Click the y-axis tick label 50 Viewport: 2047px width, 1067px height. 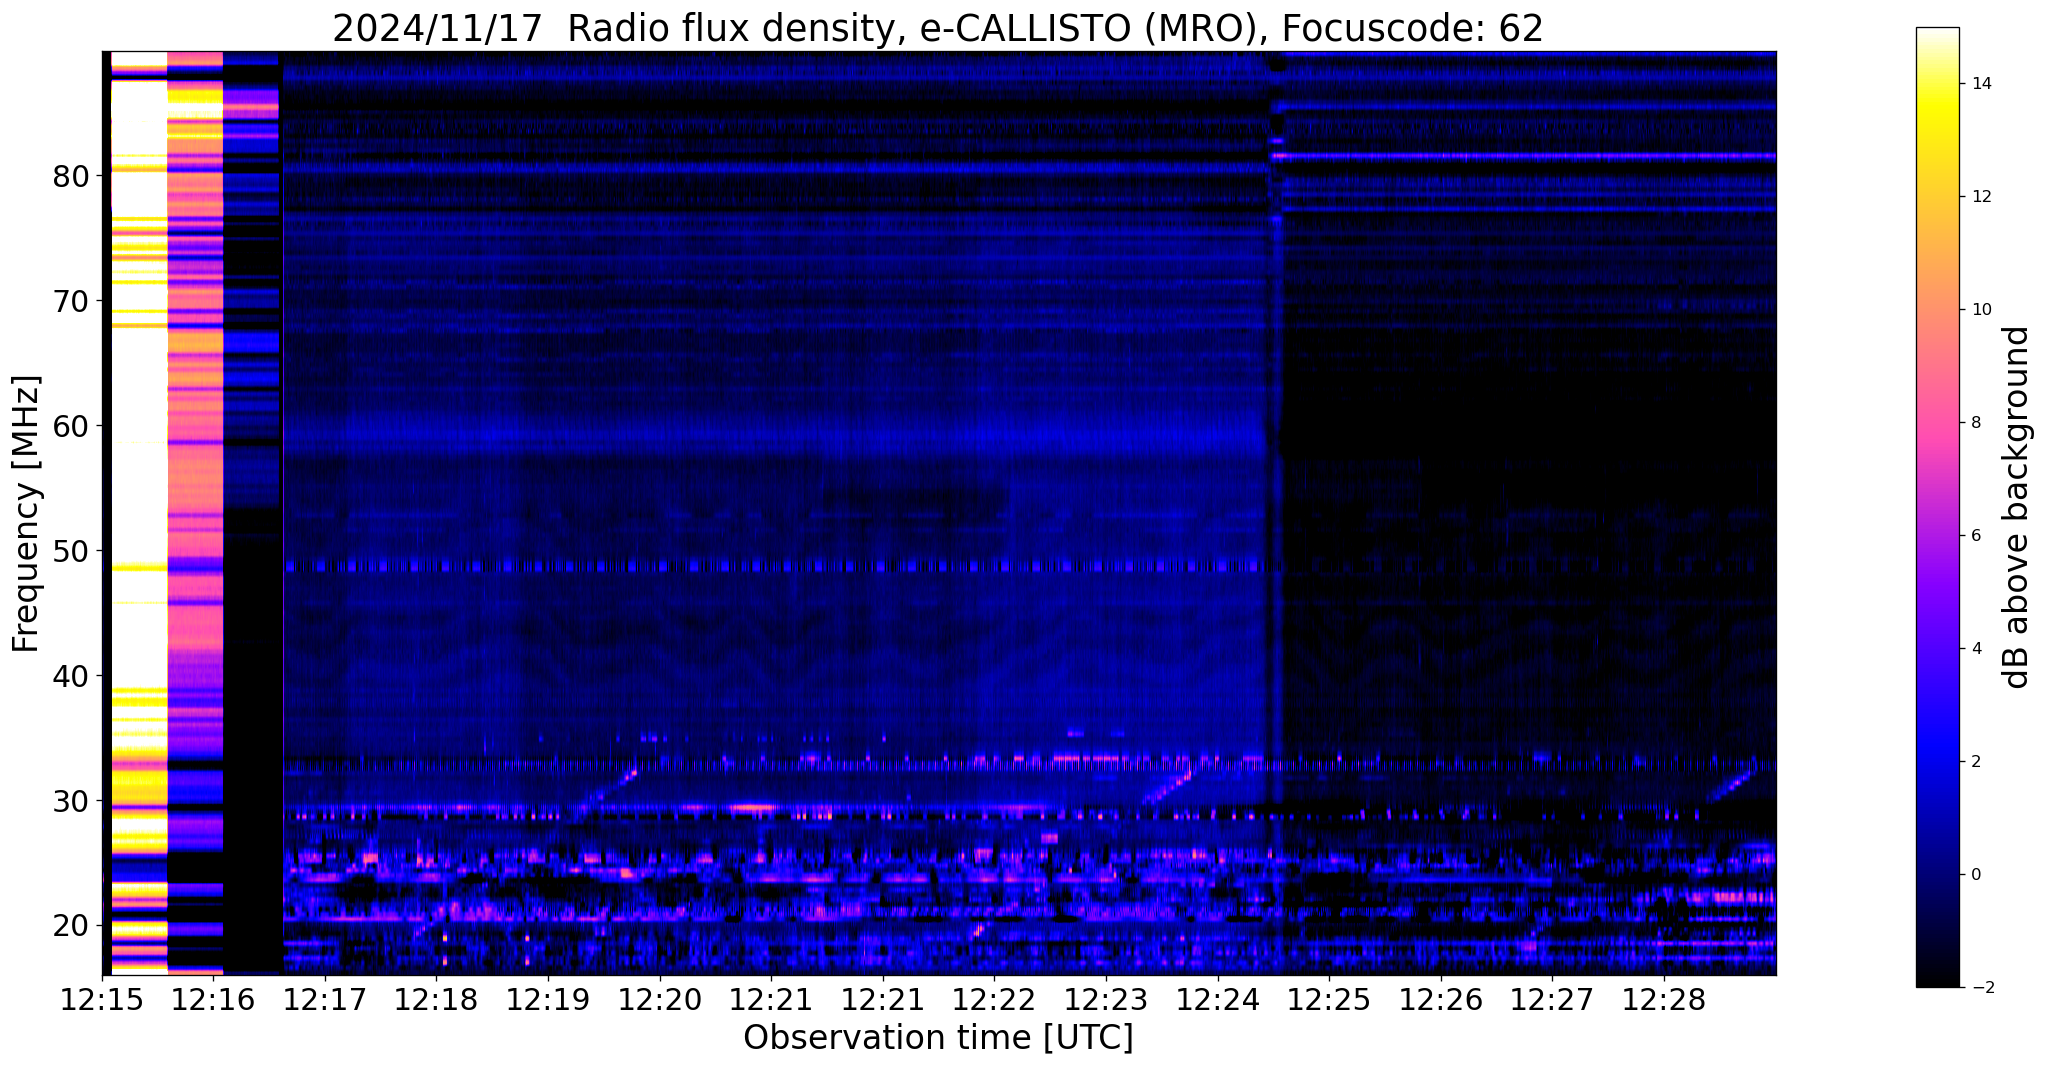[x=71, y=552]
